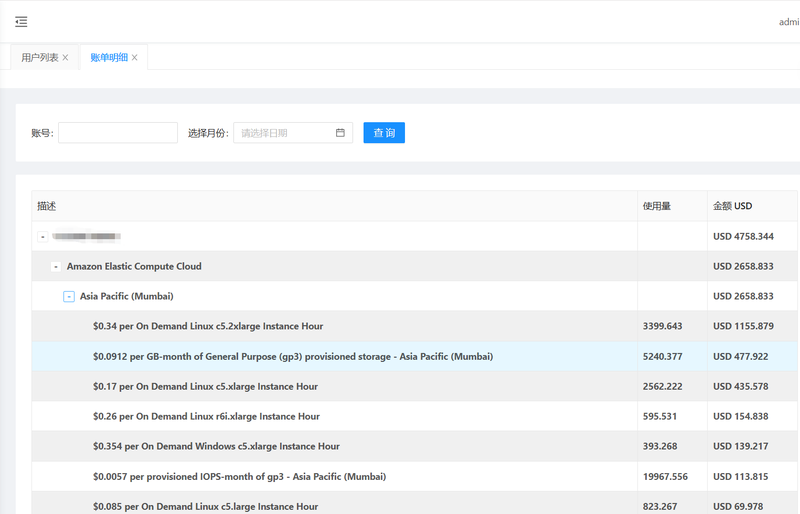800x514 pixels.
Task: Click usage value 19967.556
Action: pyautogui.click(x=665, y=477)
